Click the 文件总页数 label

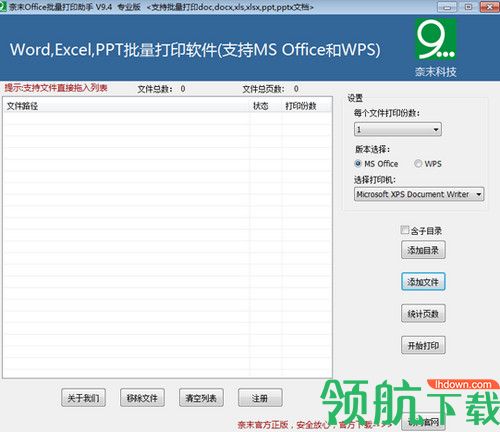(263, 89)
